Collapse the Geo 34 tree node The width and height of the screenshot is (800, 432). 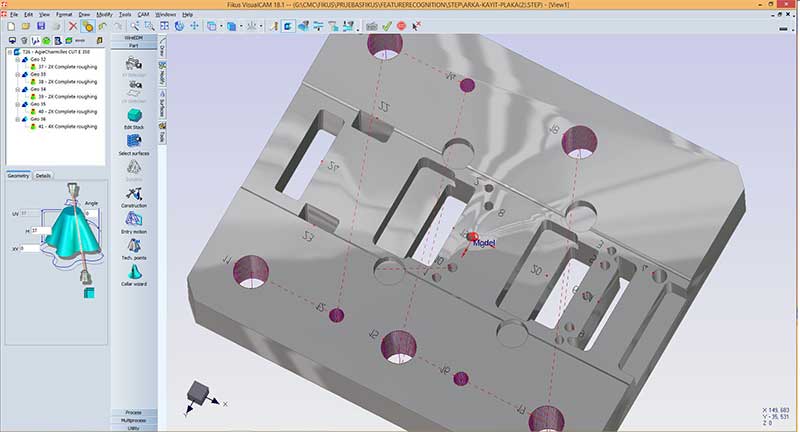pyautogui.click(x=18, y=89)
